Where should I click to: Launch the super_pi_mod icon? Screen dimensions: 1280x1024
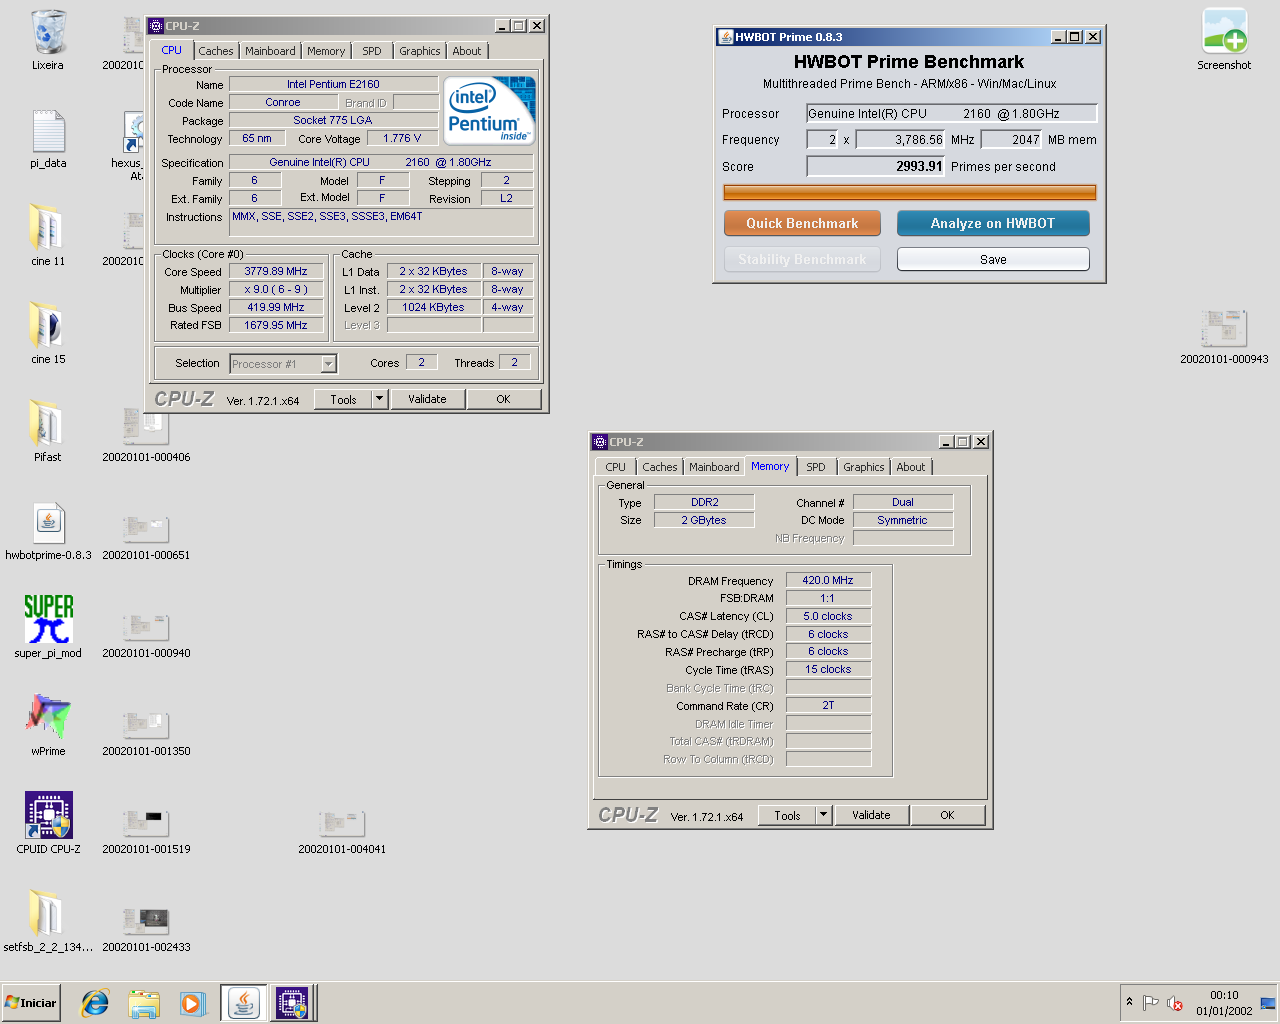tap(48, 628)
